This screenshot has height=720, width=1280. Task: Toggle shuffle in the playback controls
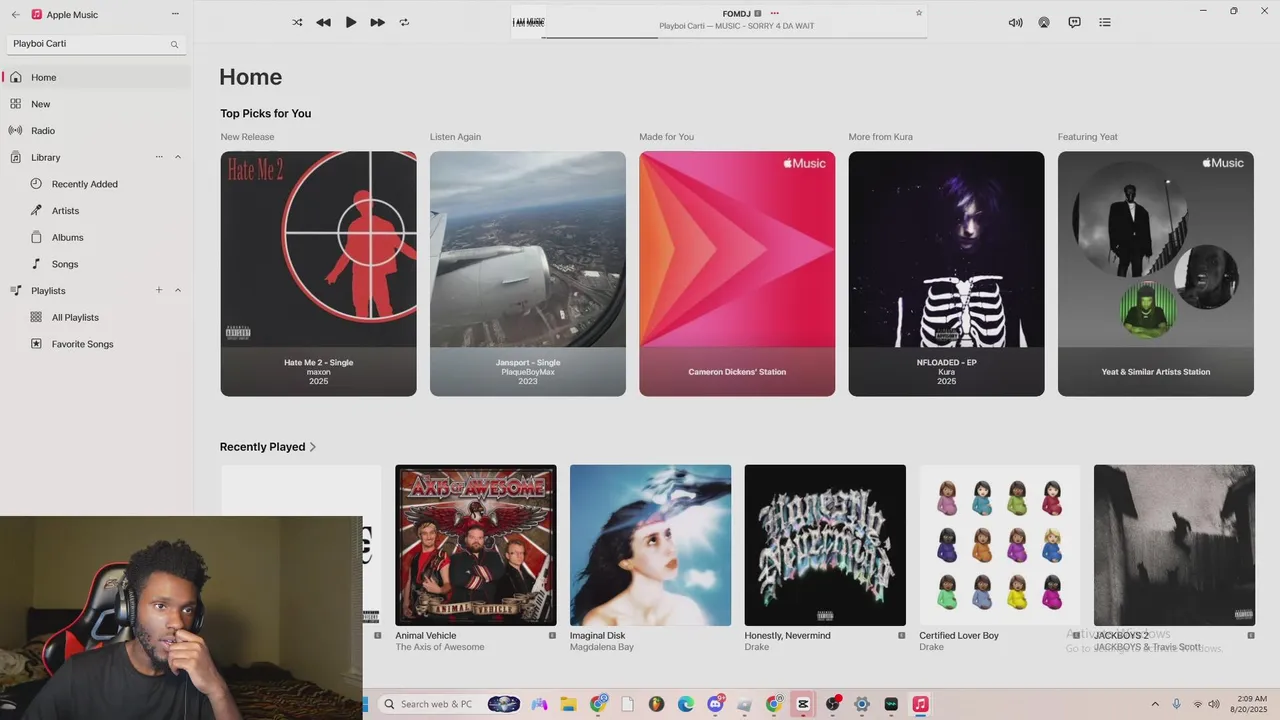click(x=297, y=22)
